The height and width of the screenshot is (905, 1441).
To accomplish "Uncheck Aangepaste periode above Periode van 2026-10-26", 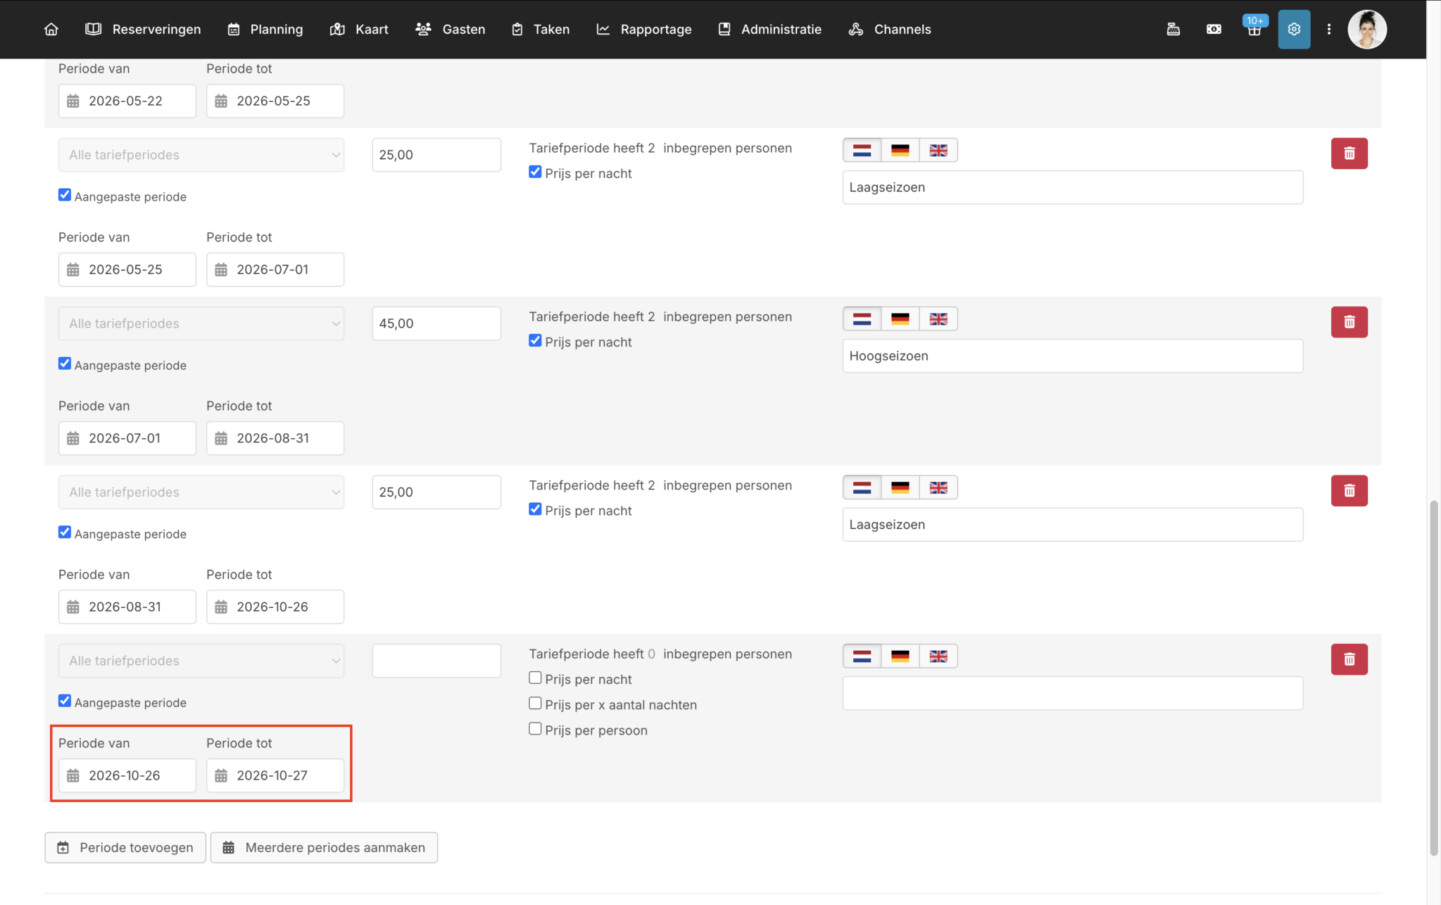I will [x=64, y=701].
